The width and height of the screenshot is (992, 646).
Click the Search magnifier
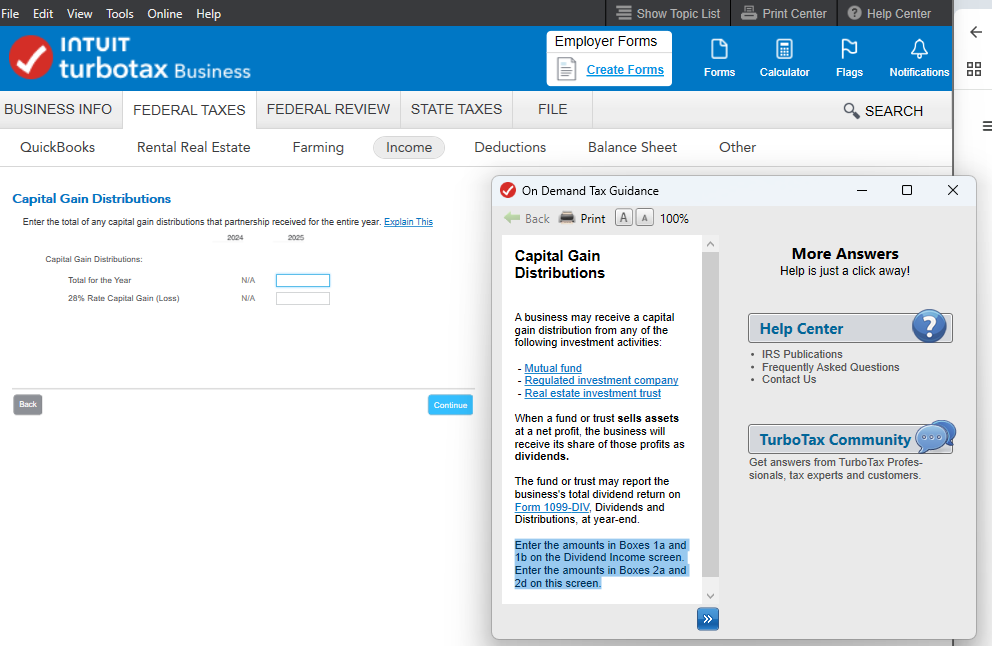[x=851, y=111]
